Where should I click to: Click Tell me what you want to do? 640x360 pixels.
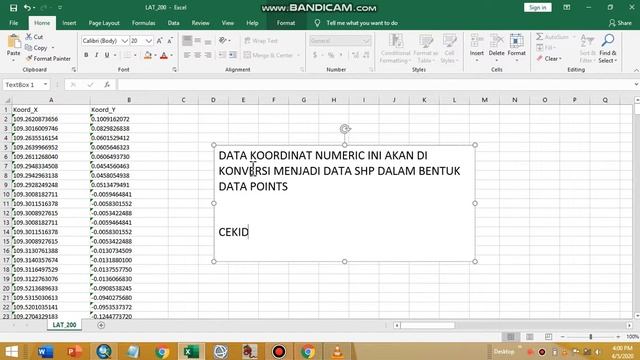pyautogui.click(x=362, y=23)
